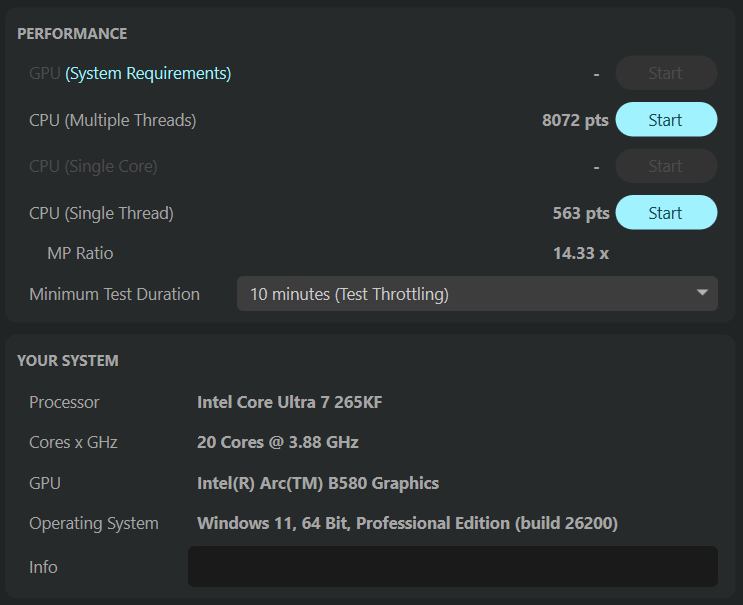
Task: Click the YOUR SYSTEM section heading
Action: tap(68, 361)
